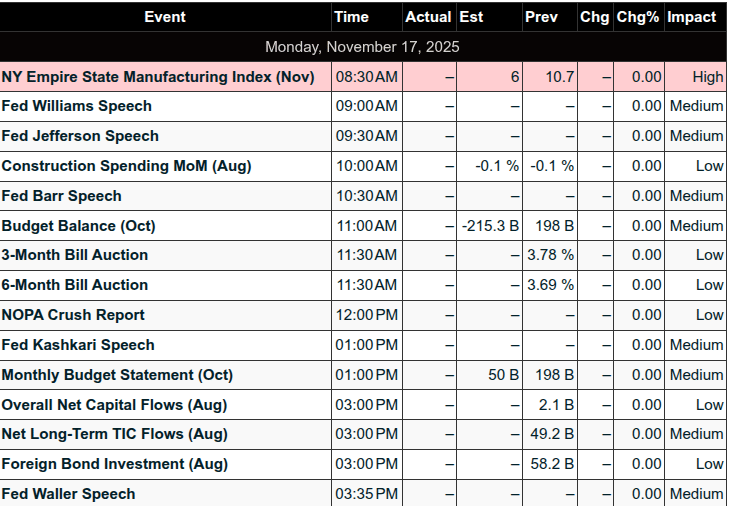The image size is (745, 506).
Task: Select Net Long-Term TIC Flows (Aug)
Action: point(114,434)
